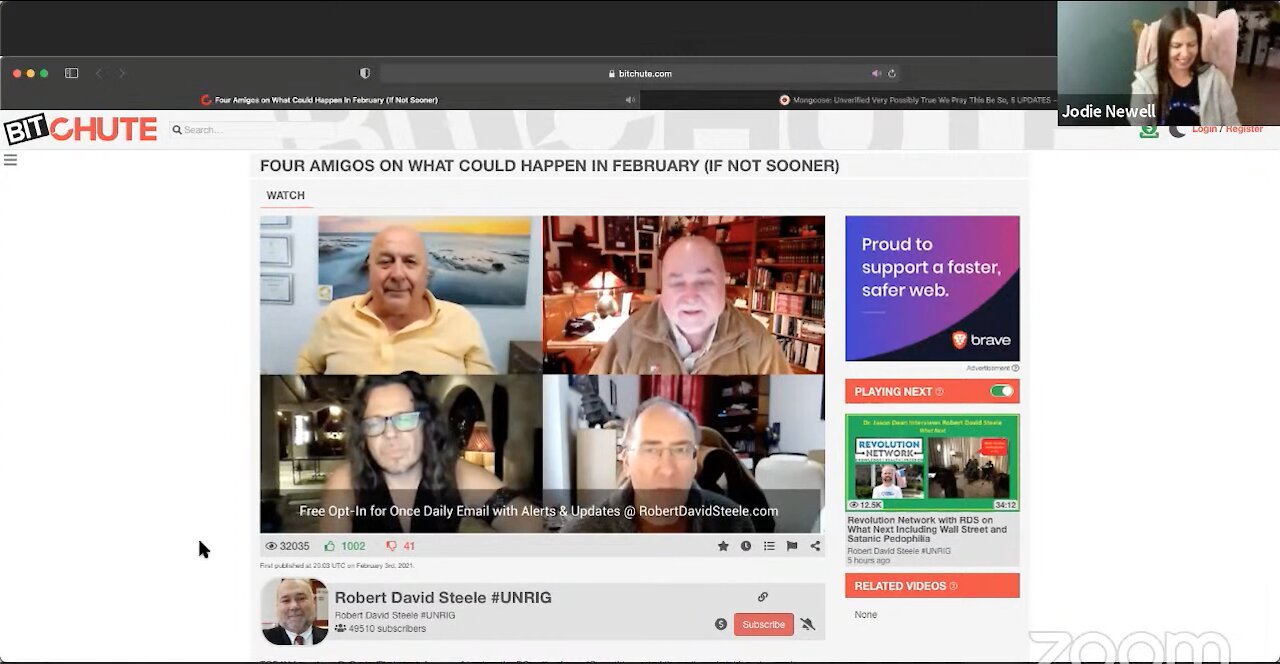1280x664 pixels.
Task: Click the Login link
Action: (1204, 129)
